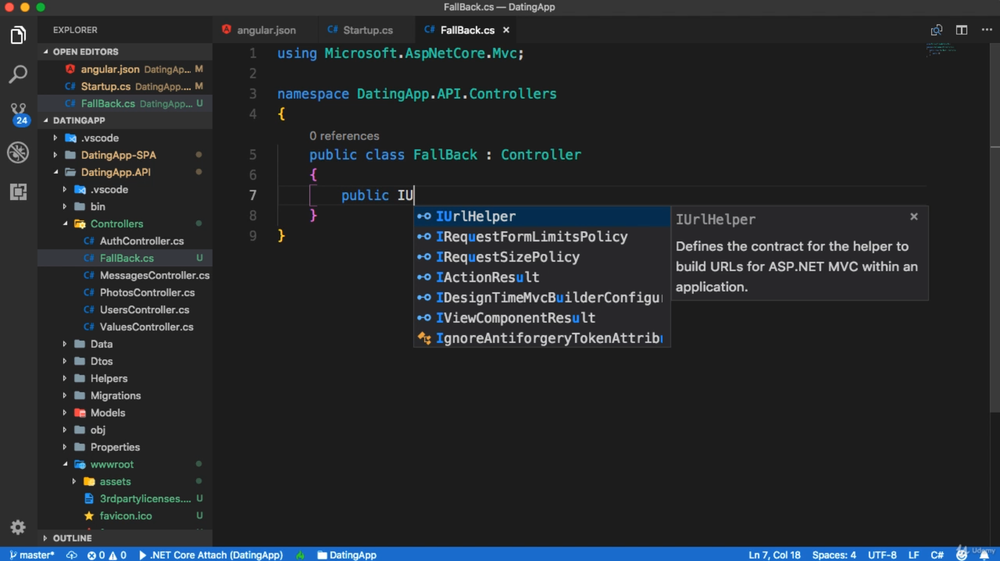This screenshot has width=1000, height=561.
Task: Choose IRequestFormLimitsPolicy suggestion
Action: [542, 237]
